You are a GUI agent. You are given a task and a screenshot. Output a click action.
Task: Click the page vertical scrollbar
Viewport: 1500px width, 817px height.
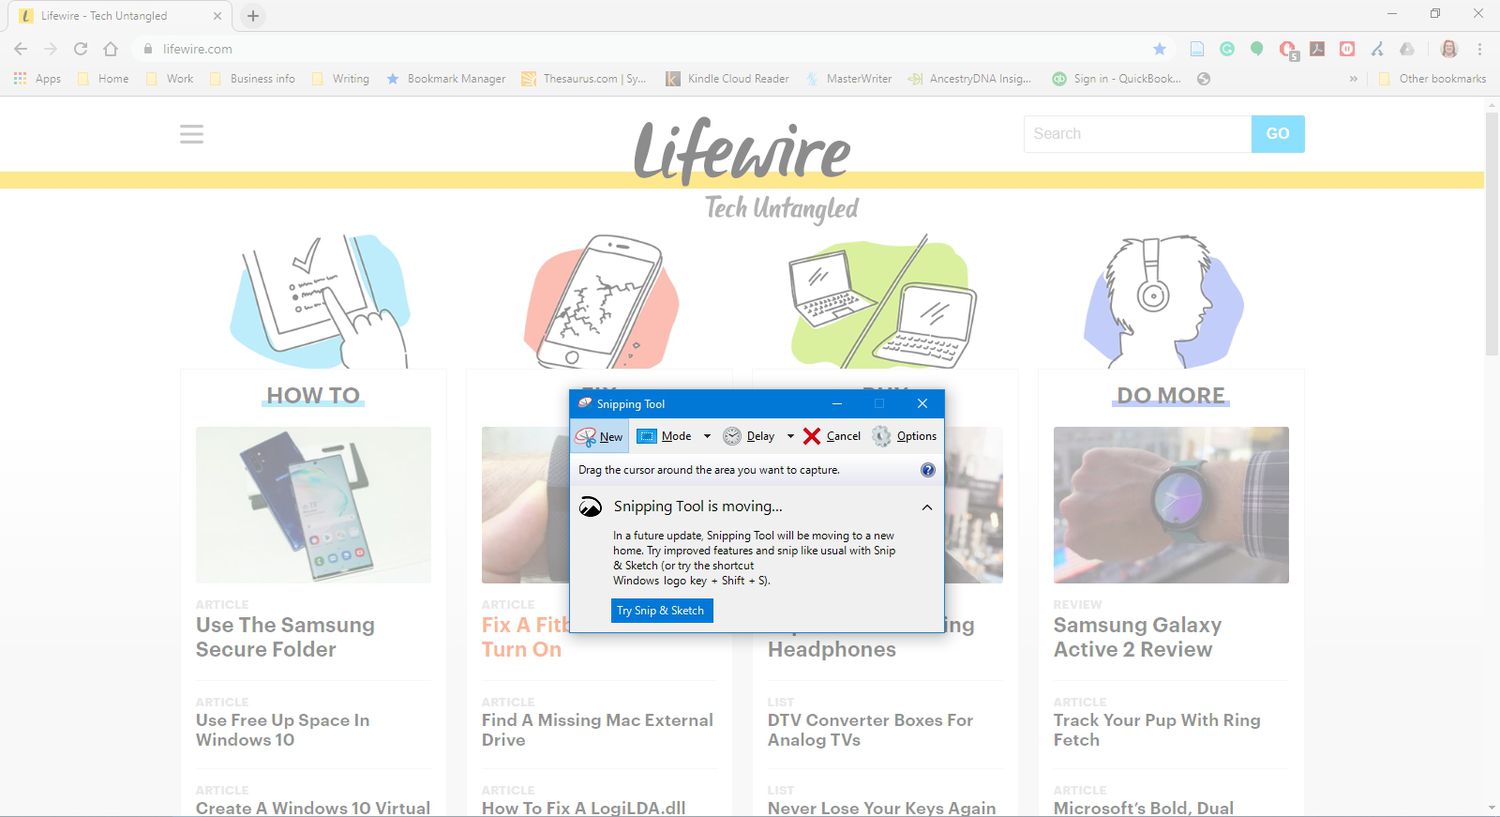click(x=1492, y=232)
